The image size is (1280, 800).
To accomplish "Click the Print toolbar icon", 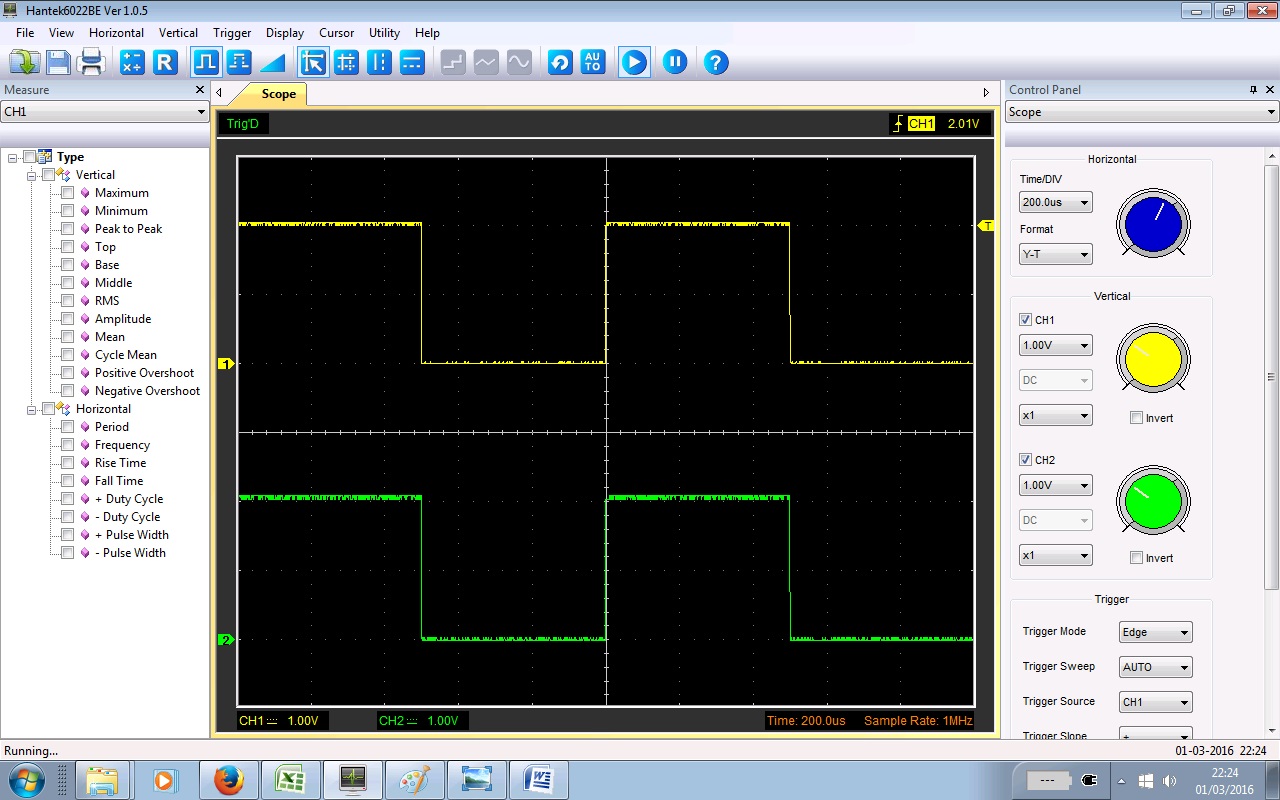I will pos(92,62).
